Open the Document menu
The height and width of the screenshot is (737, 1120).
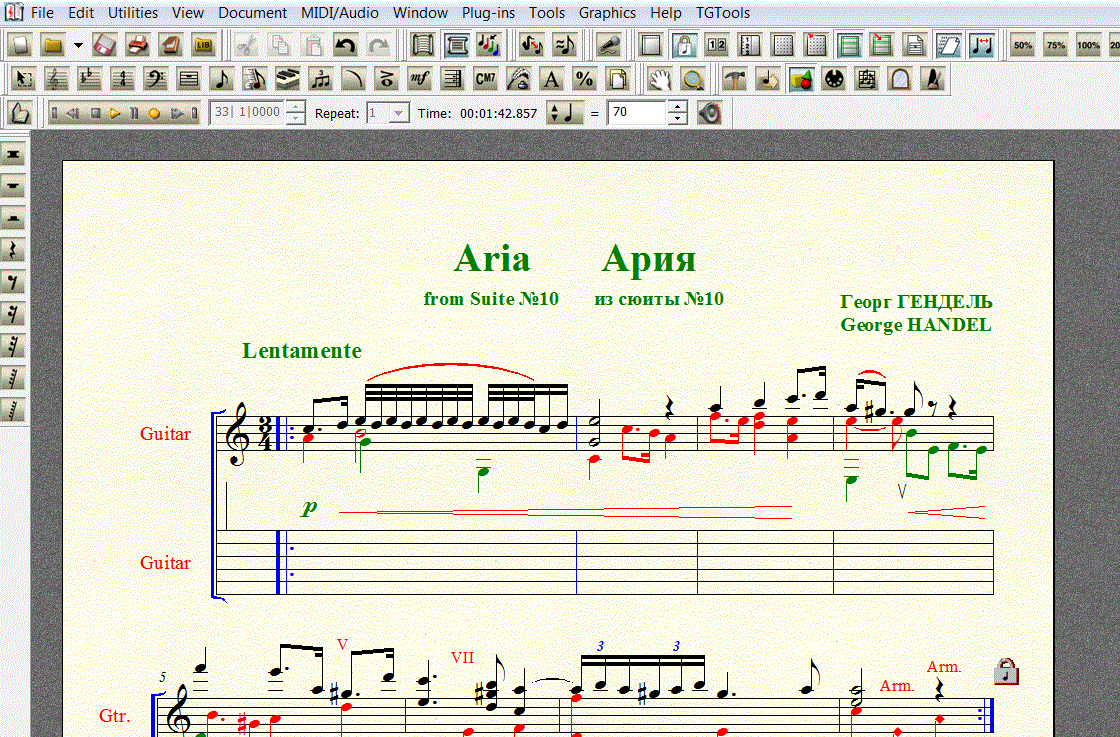252,13
